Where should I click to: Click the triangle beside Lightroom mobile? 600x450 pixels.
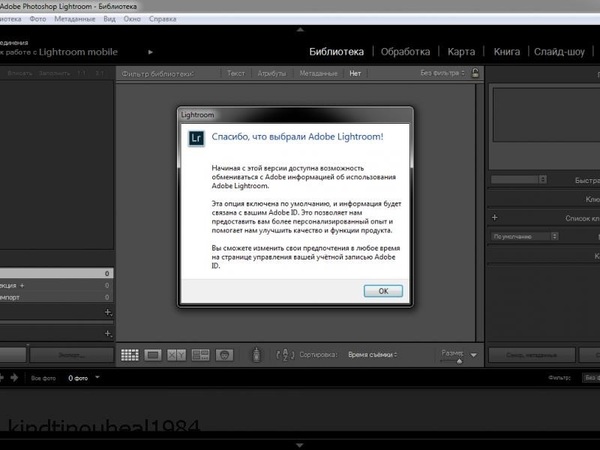click(x=150, y=52)
